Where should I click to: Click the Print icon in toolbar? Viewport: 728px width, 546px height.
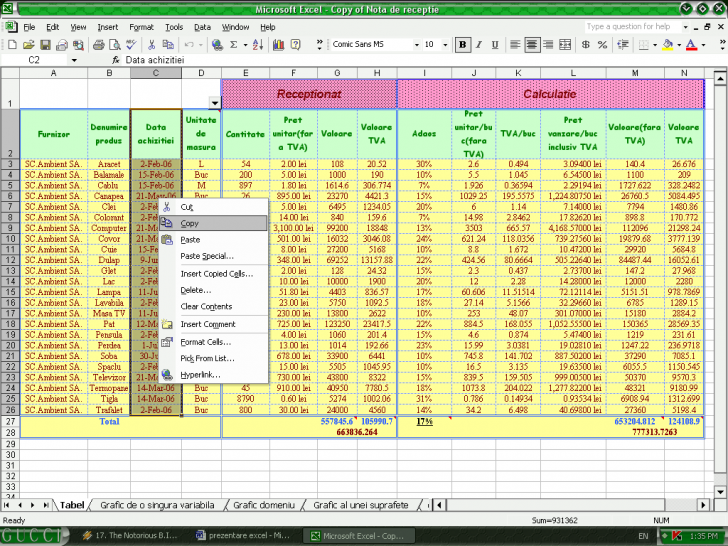(98, 45)
